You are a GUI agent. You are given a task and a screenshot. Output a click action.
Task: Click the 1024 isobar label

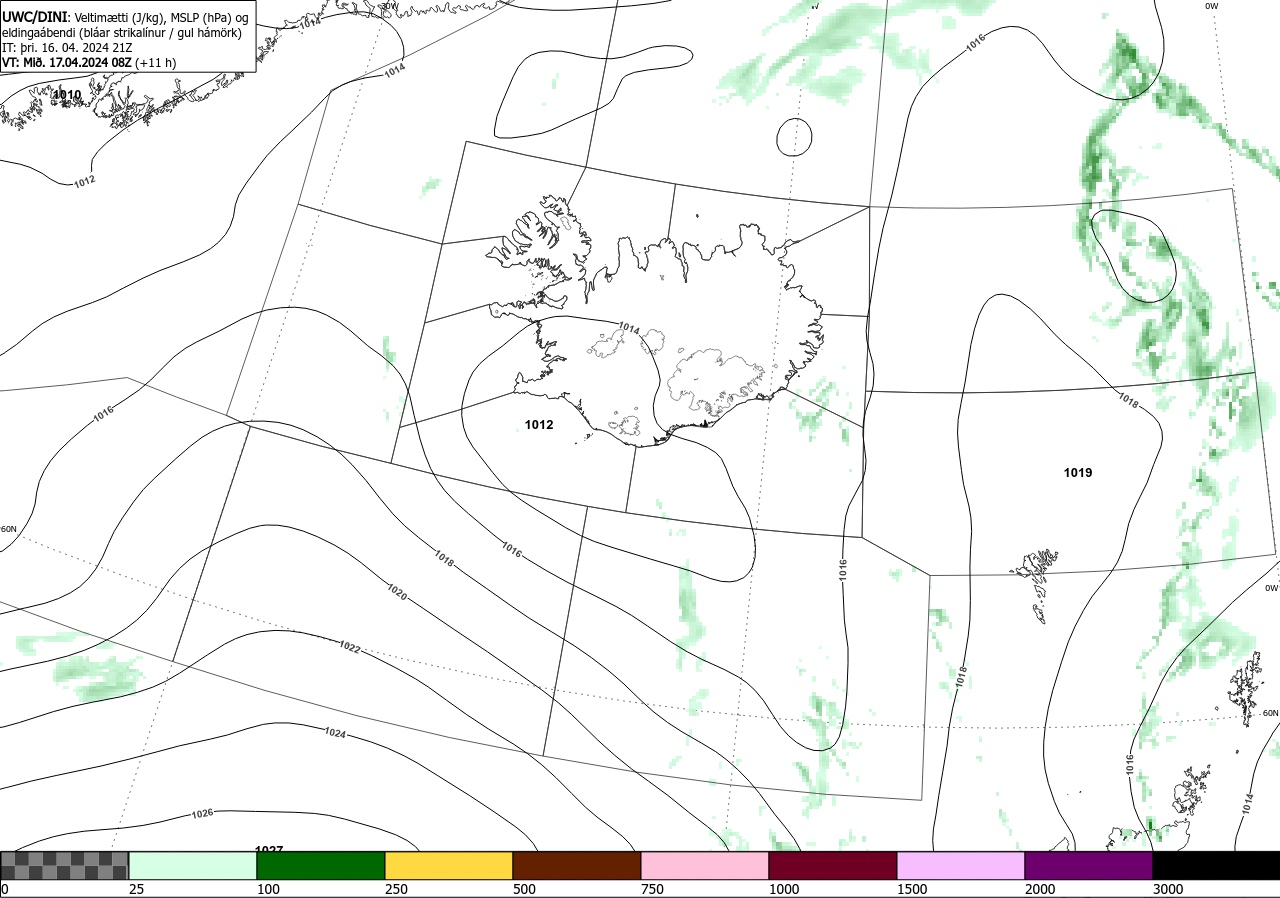pos(335,733)
